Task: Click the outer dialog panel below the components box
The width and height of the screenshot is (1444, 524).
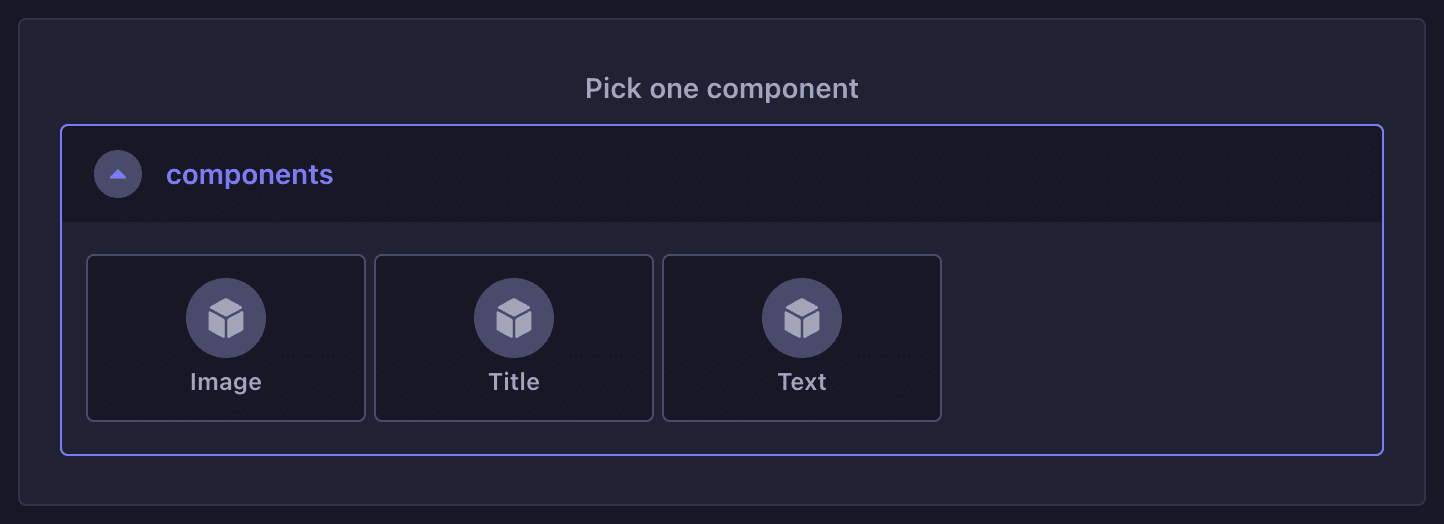Action: point(722,480)
